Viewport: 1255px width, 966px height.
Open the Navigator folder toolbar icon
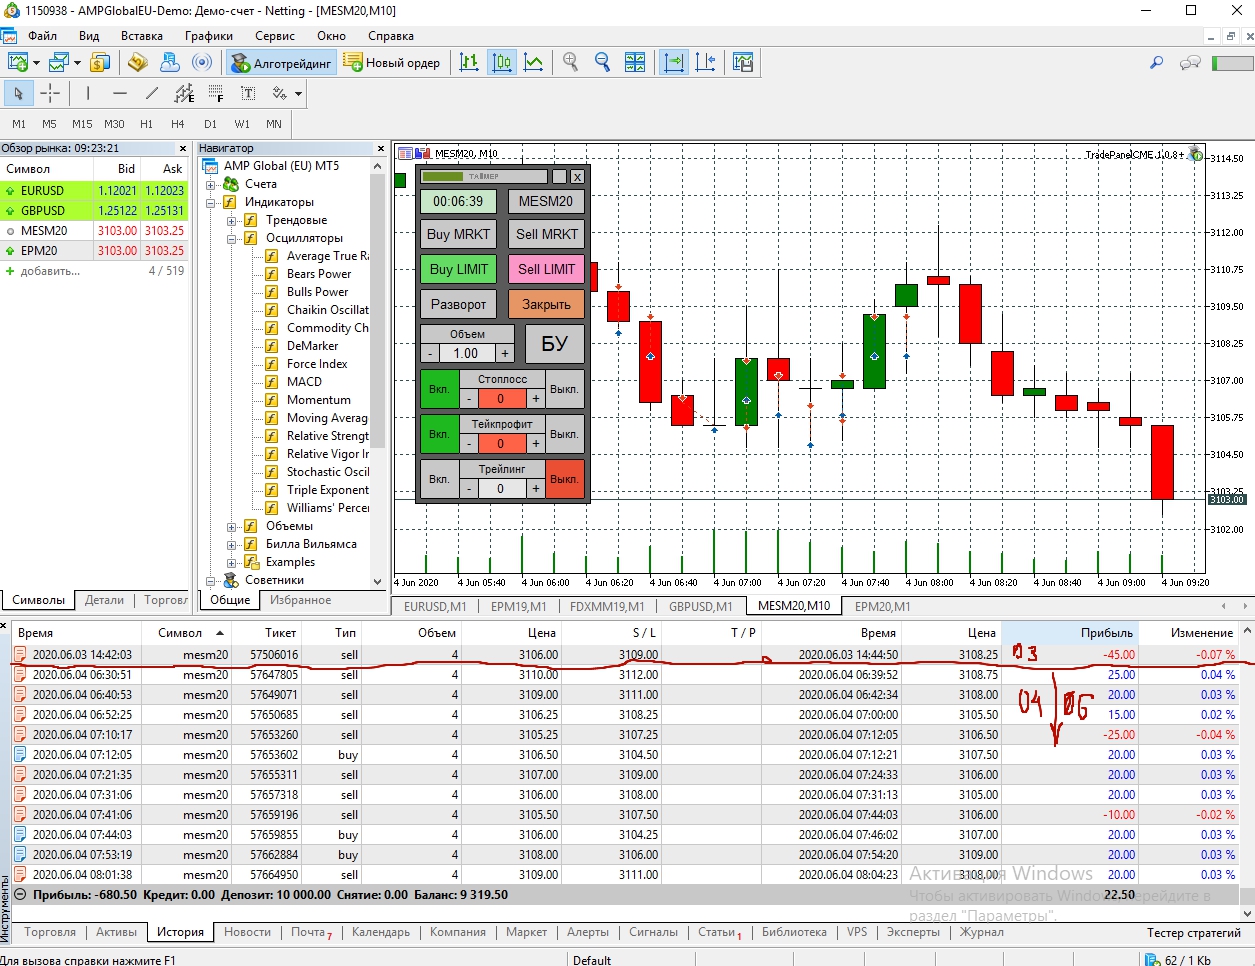pos(138,63)
